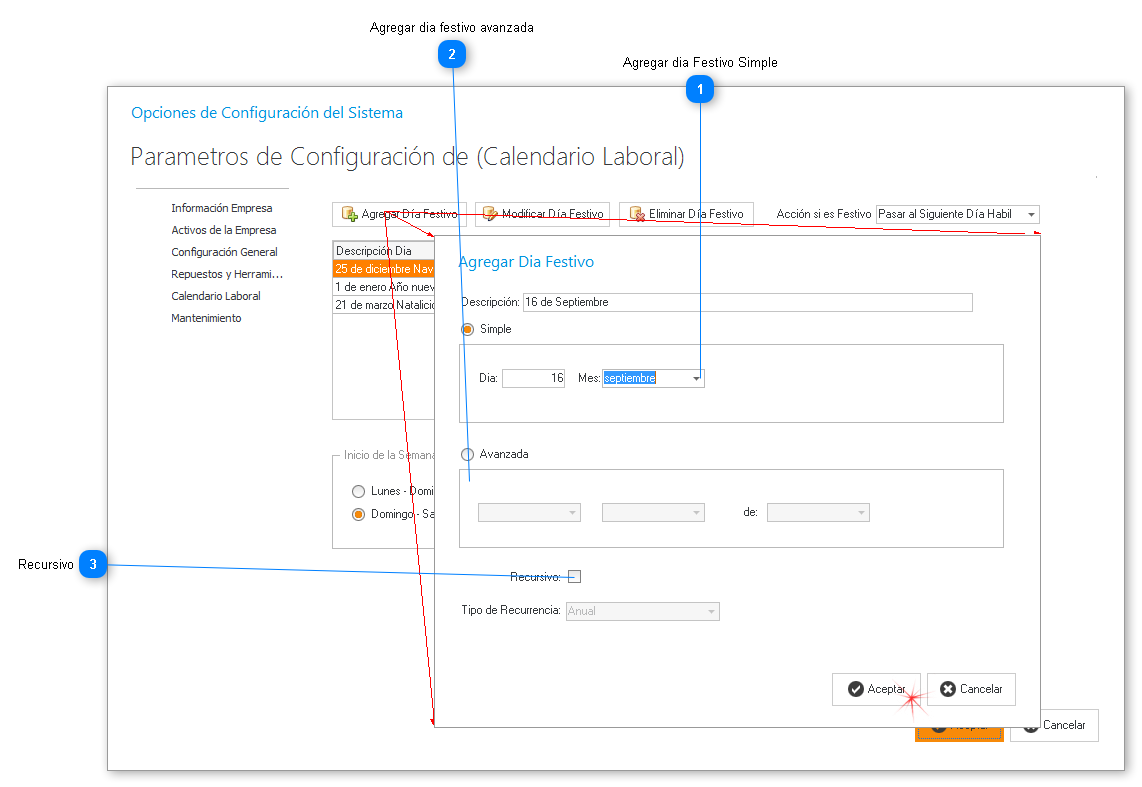1142x787 pixels.
Task: Open Información Empresa in the sidebar
Action: point(221,208)
